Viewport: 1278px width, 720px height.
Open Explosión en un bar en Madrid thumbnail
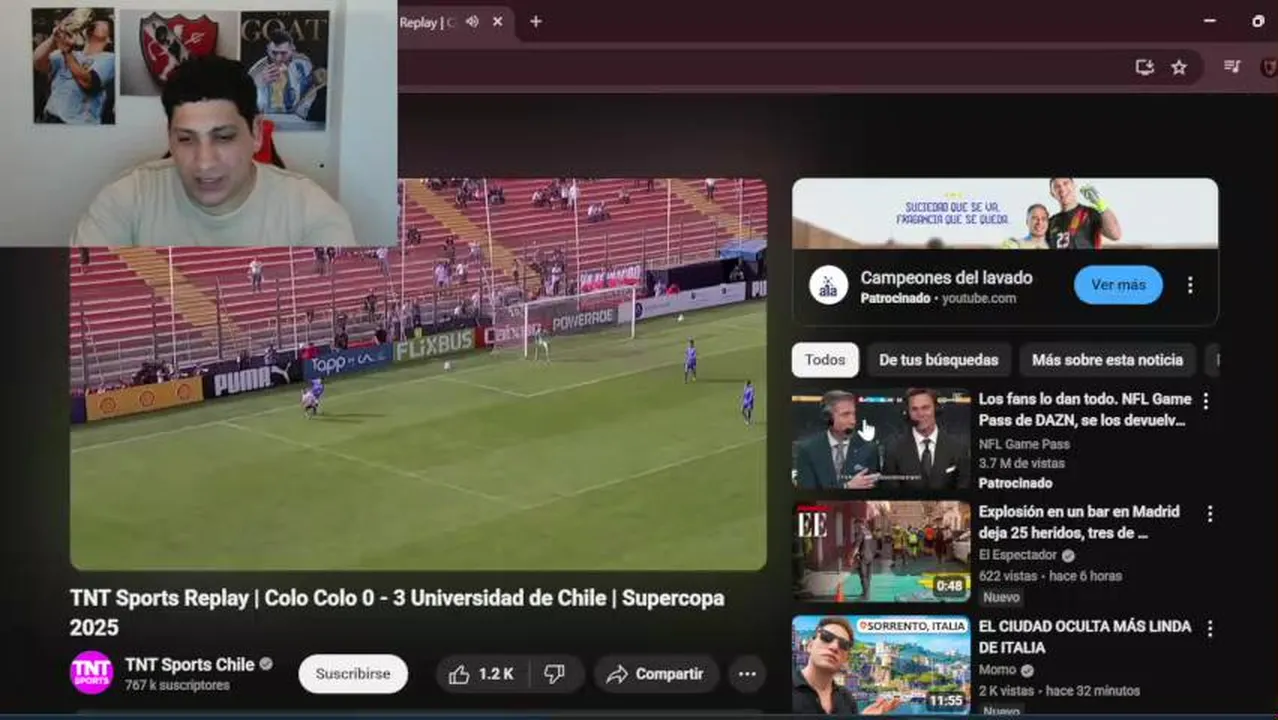(x=881, y=551)
